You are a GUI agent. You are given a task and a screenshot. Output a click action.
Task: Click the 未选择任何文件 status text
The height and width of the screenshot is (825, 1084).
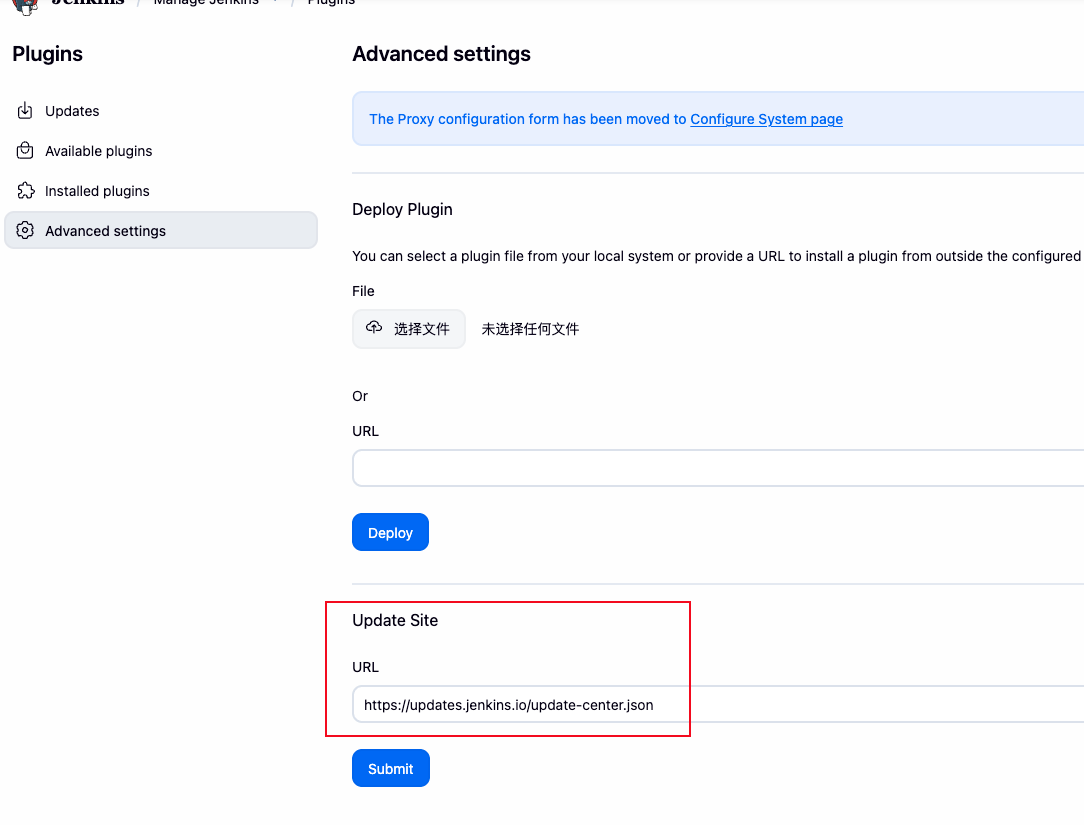[x=530, y=329]
